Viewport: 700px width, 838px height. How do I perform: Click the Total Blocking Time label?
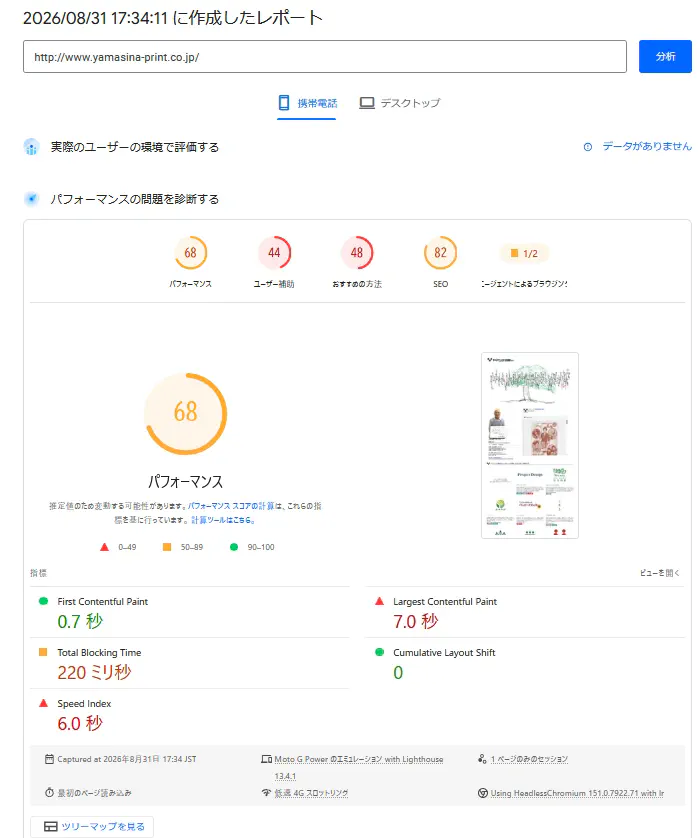click(99, 653)
